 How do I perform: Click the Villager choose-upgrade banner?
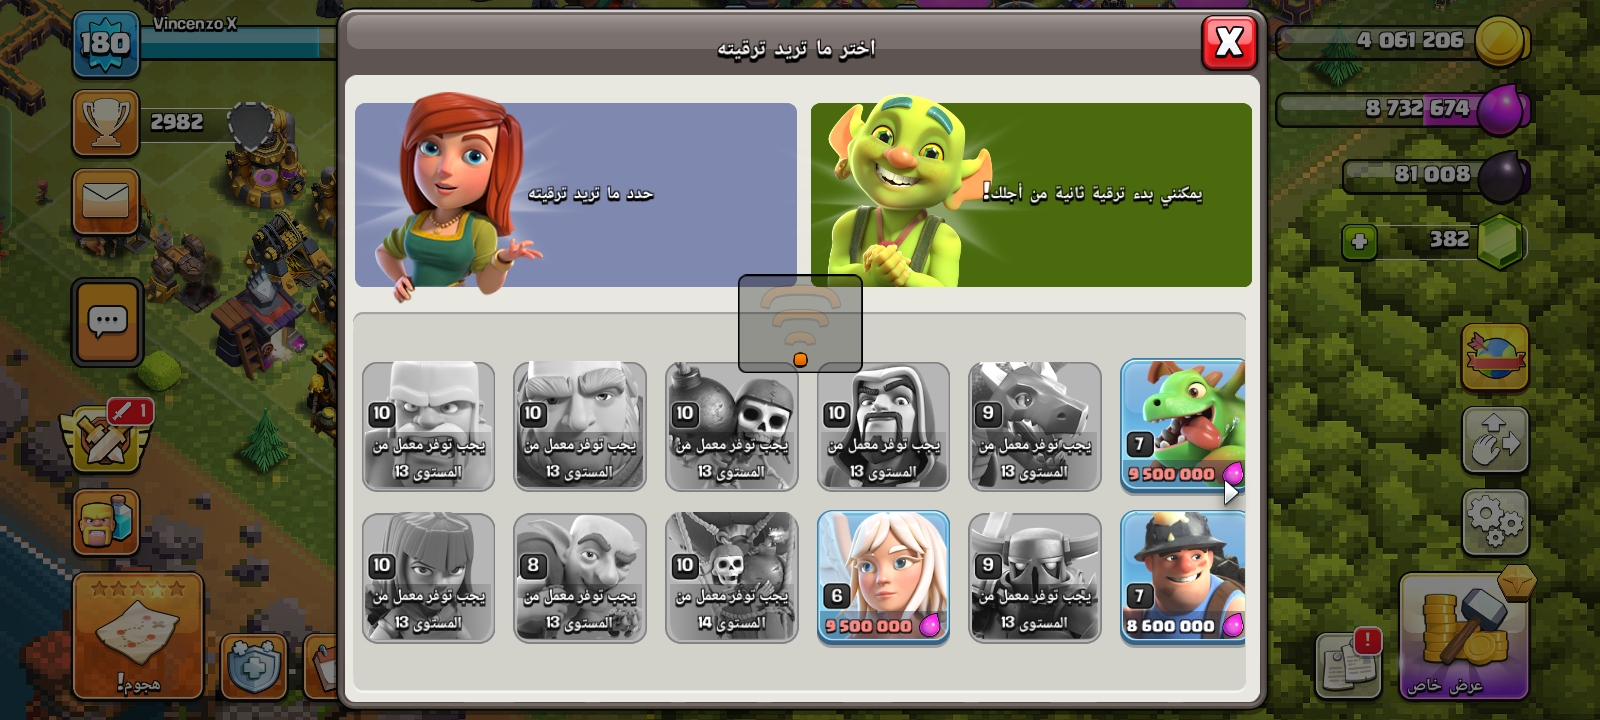(x=576, y=195)
